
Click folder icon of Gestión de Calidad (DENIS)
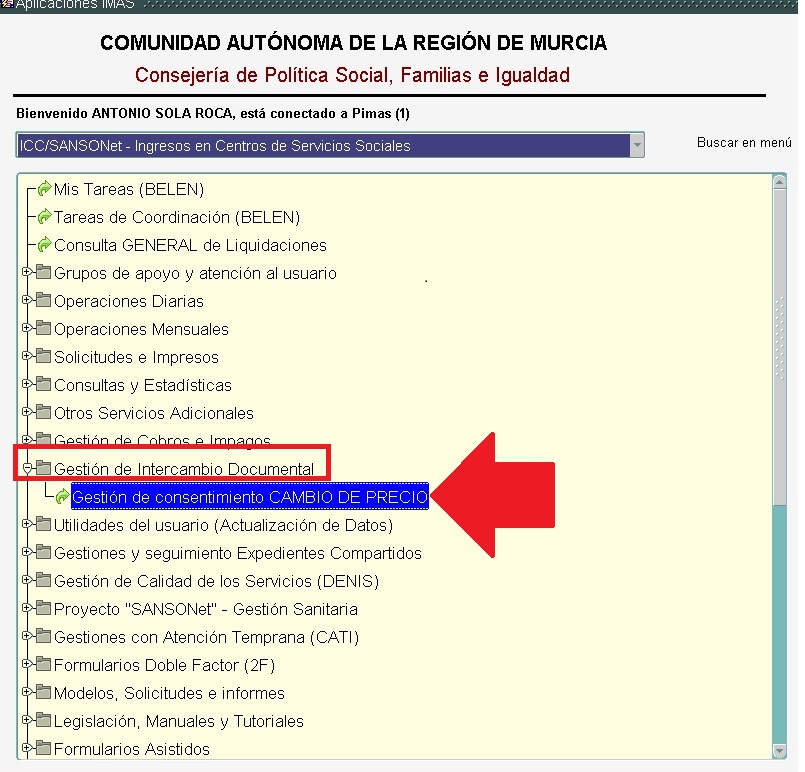tap(43, 581)
